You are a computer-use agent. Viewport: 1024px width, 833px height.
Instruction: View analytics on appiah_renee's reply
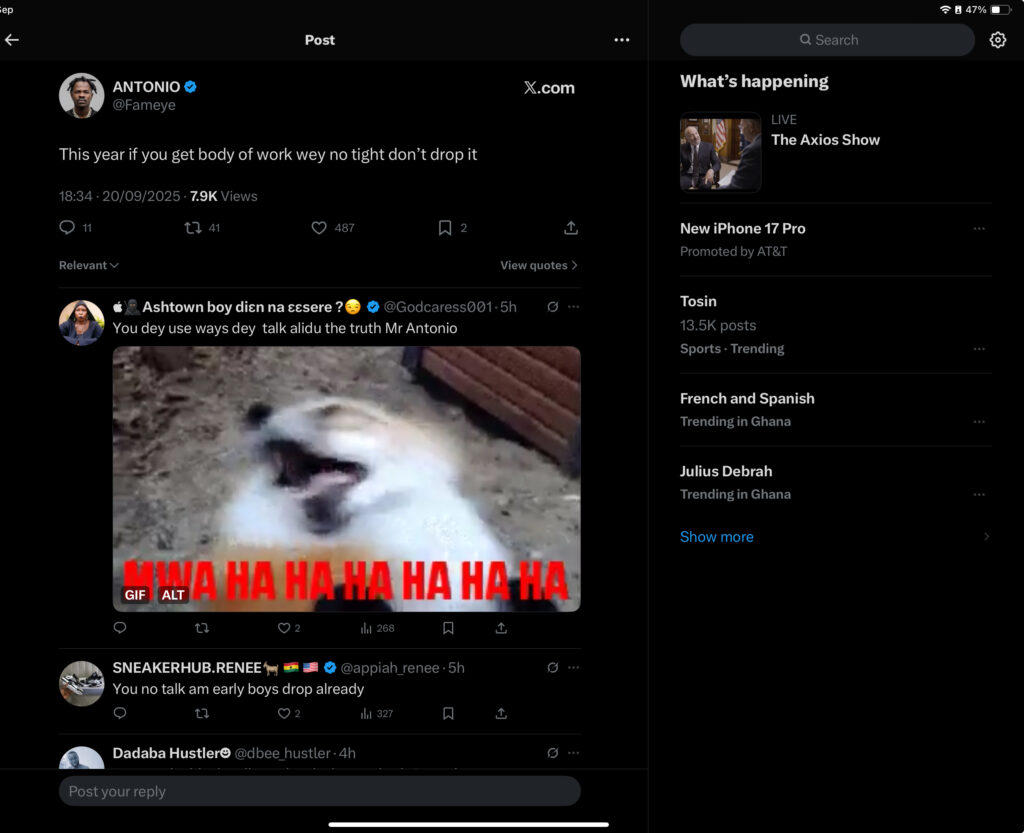[367, 714]
